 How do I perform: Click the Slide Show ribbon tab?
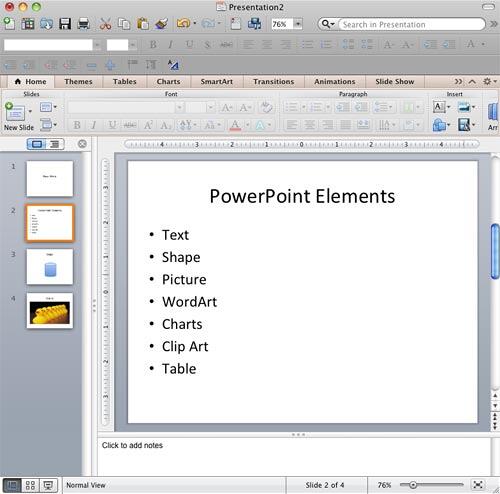pyautogui.click(x=395, y=81)
